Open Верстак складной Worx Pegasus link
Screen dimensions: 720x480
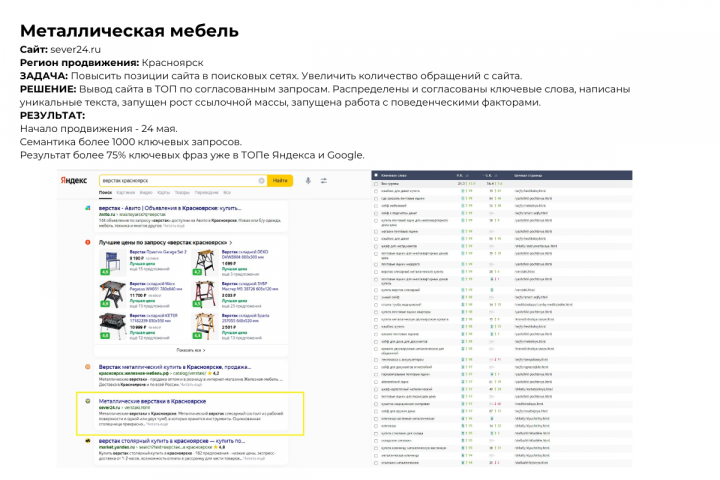tap(156, 287)
